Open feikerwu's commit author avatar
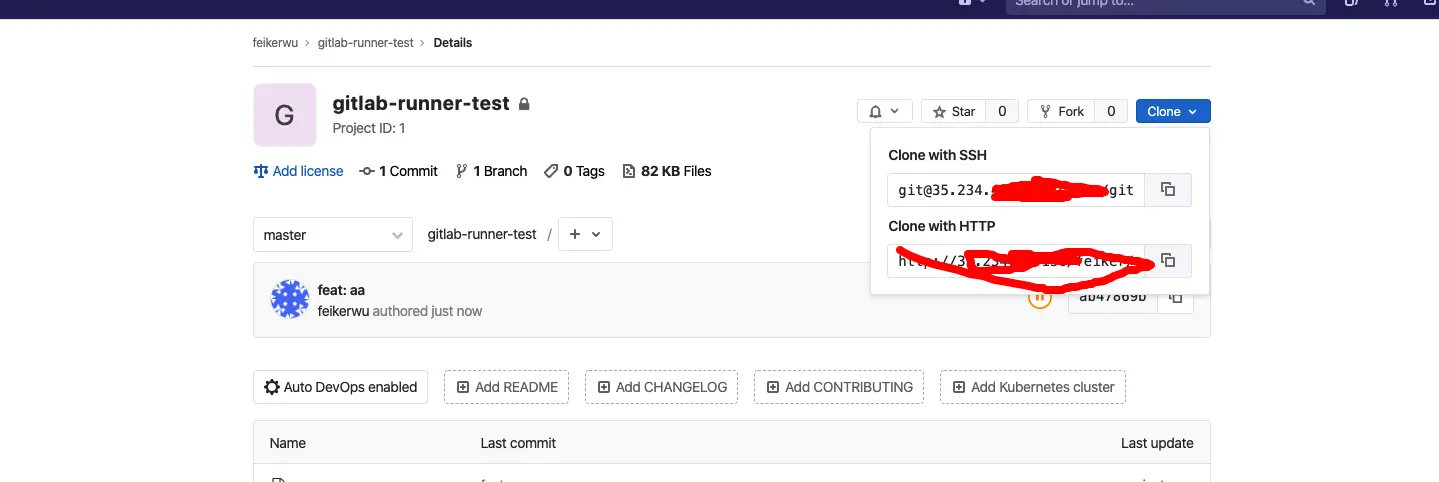This screenshot has width=1439, height=482. [289, 300]
